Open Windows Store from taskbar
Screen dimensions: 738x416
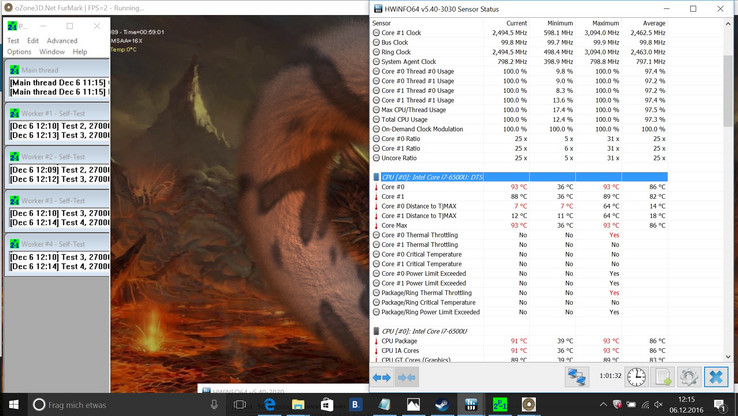(x=327, y=405)
